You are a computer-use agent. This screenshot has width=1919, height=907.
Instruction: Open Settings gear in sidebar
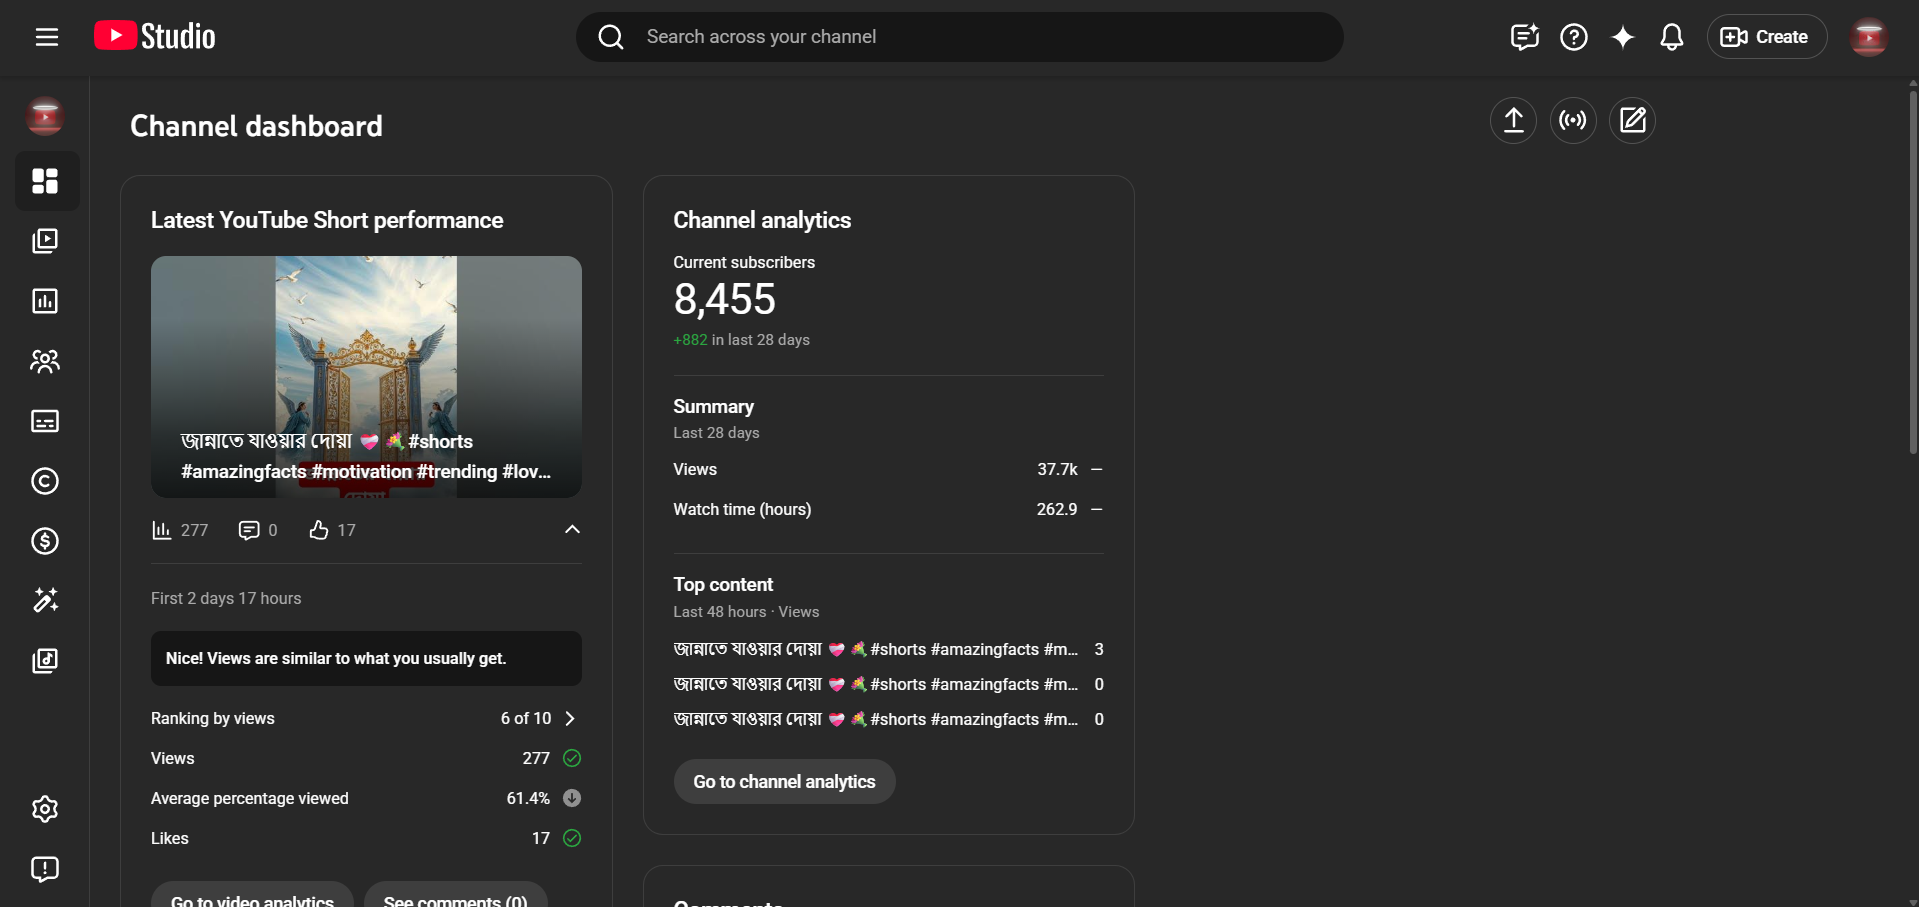(45, 809)
